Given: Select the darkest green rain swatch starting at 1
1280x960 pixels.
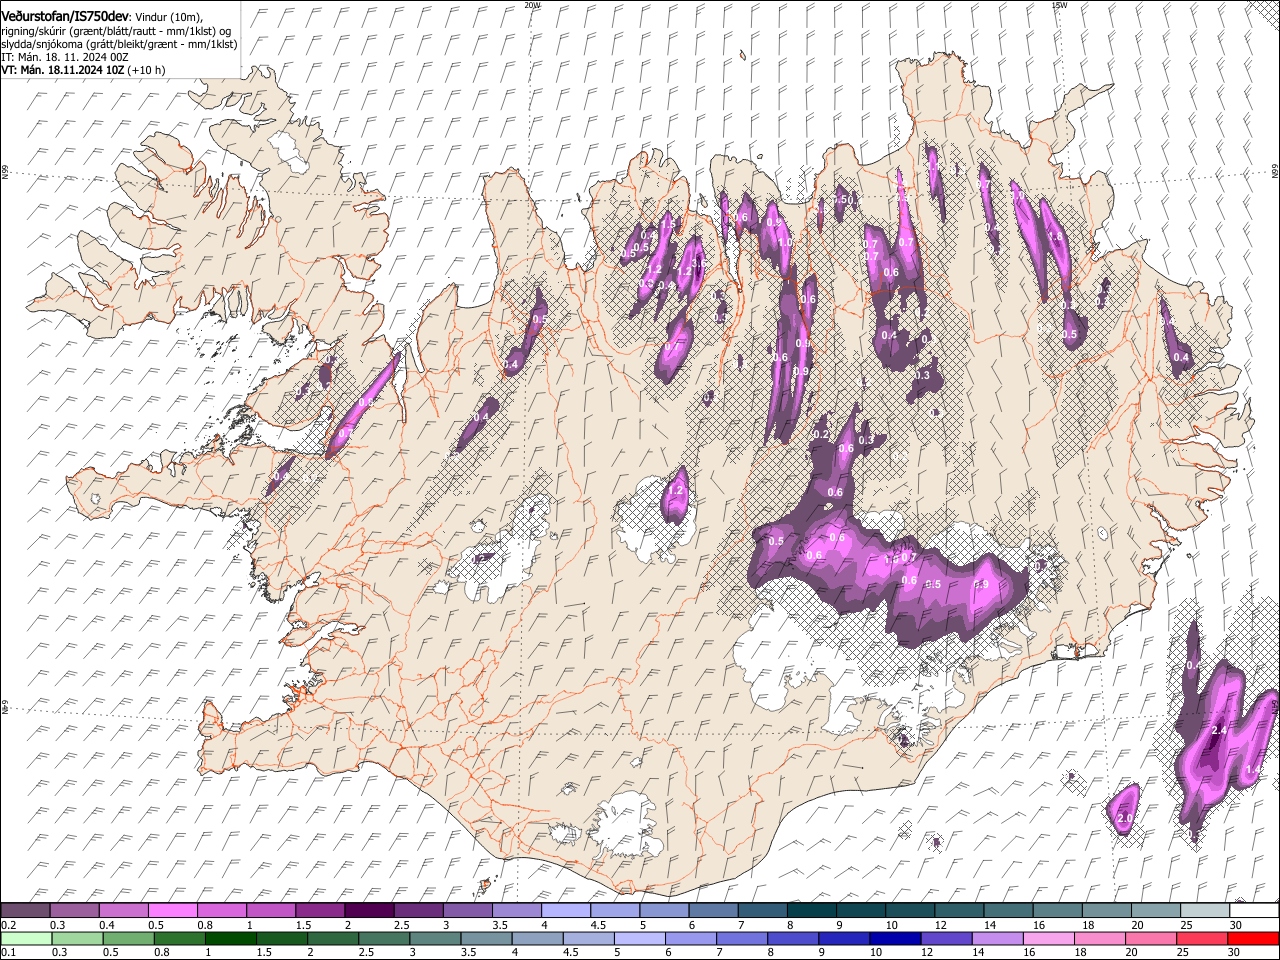Looking at the screenshot, I should [231, 938].
